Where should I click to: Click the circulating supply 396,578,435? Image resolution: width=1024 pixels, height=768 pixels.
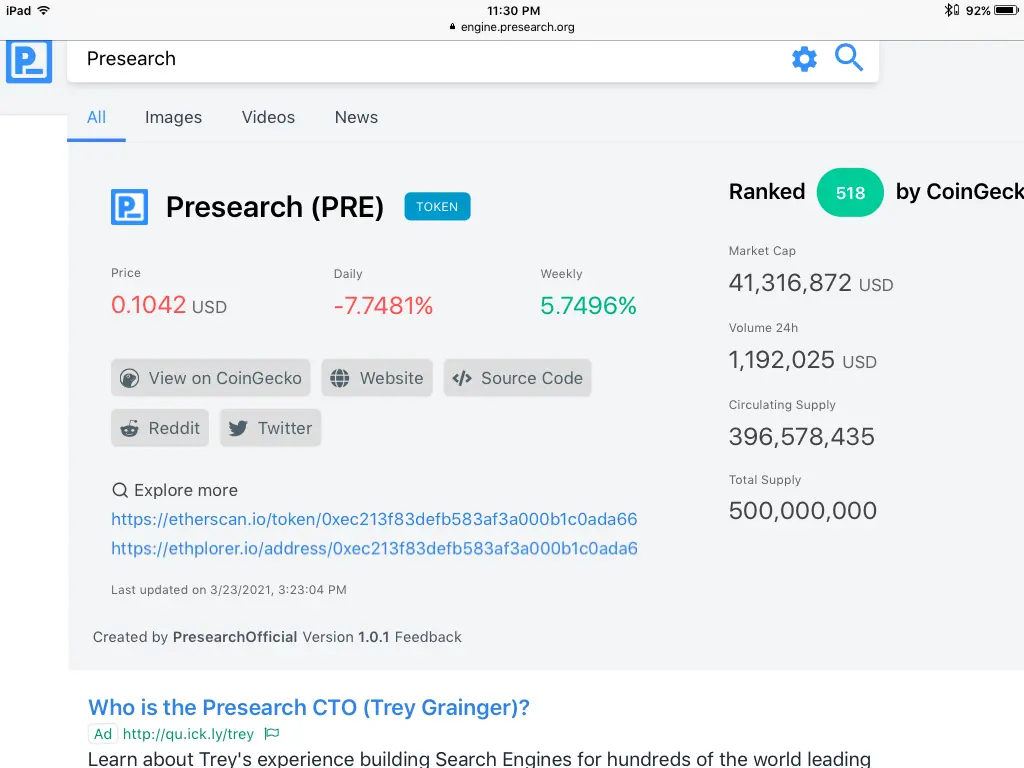[x=801, y=437]
